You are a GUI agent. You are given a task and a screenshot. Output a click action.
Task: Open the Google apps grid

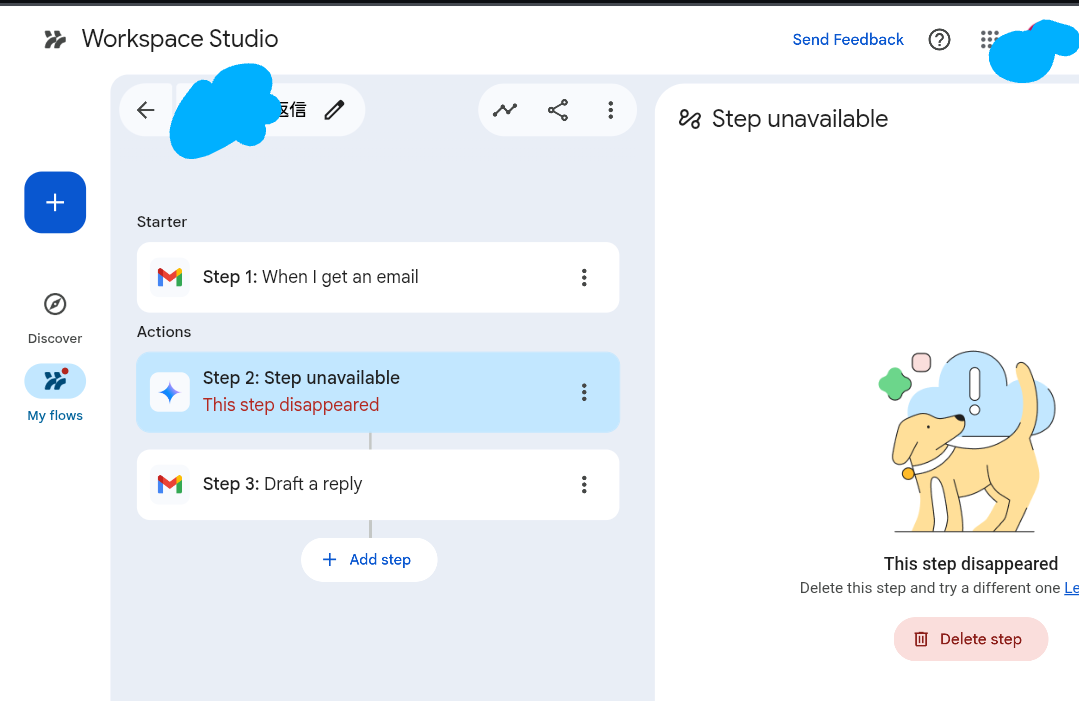pyautogui.click(x=989, y=40)
